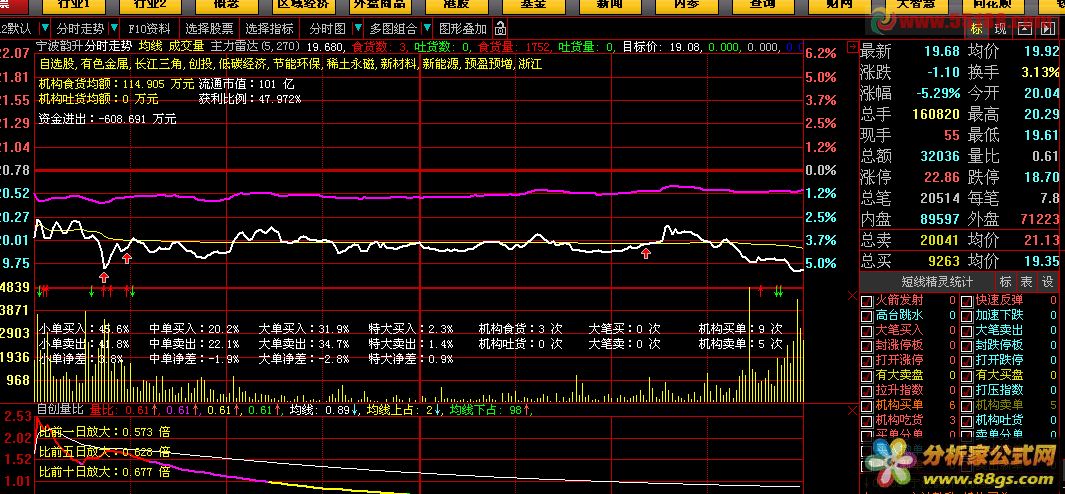The image size is (1065, 494).
Task: Click the 成交量 indicator label
Action: (x=186, y=47)
